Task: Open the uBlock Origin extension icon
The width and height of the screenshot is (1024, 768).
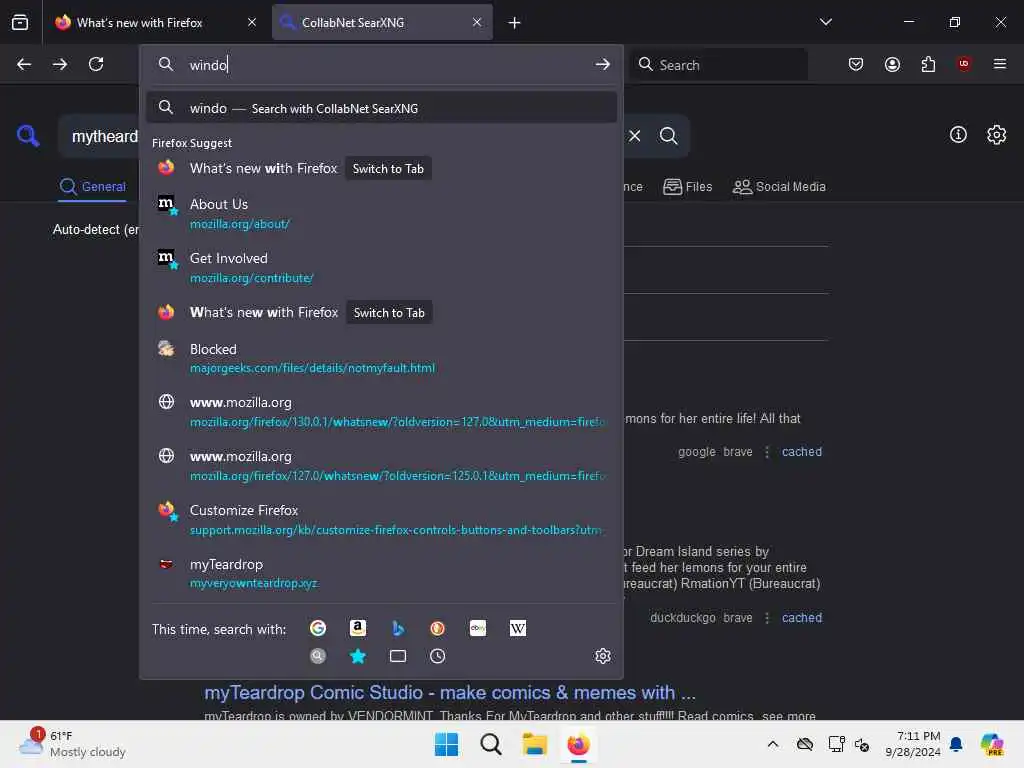Action: tap(964, 64)
